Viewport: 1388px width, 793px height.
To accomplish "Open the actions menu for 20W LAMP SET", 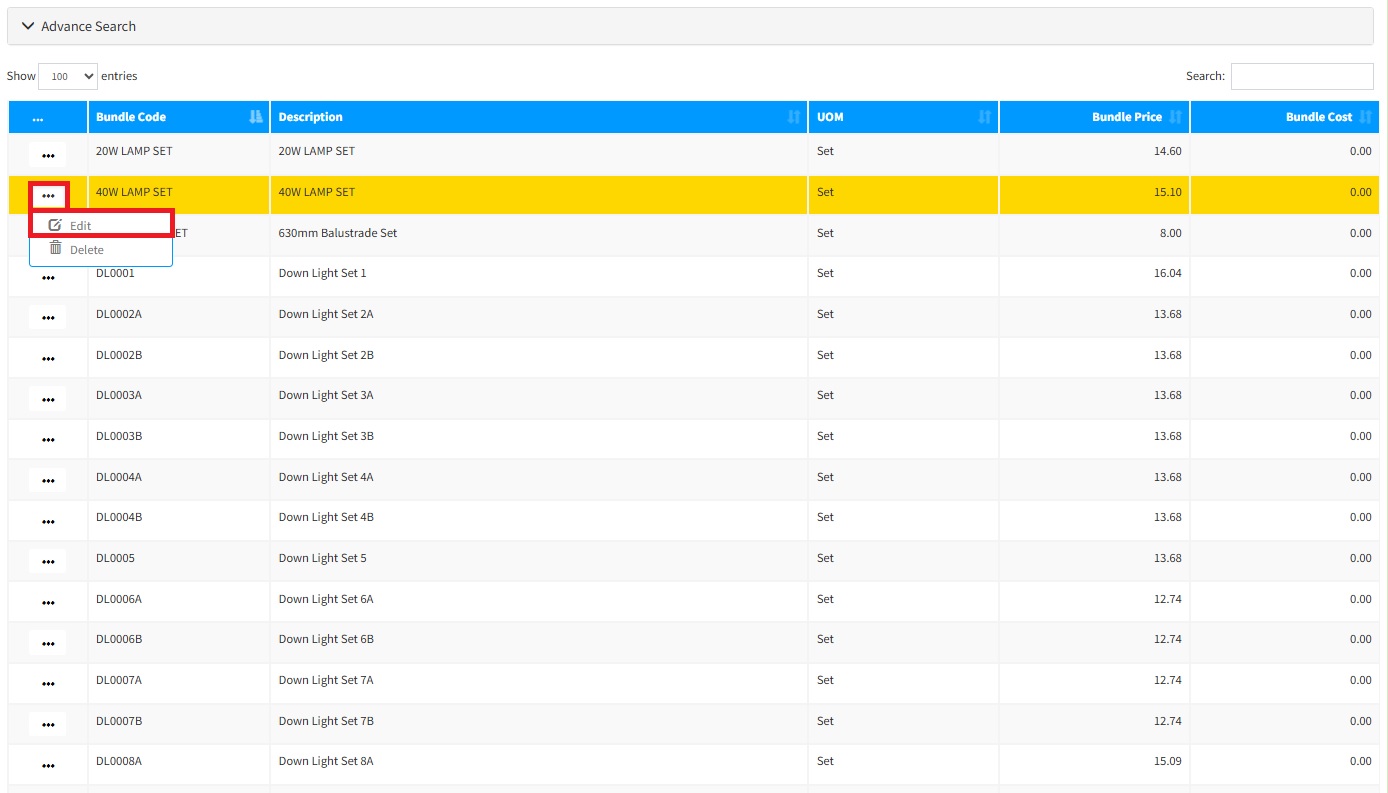I will [x=48, y=155].
